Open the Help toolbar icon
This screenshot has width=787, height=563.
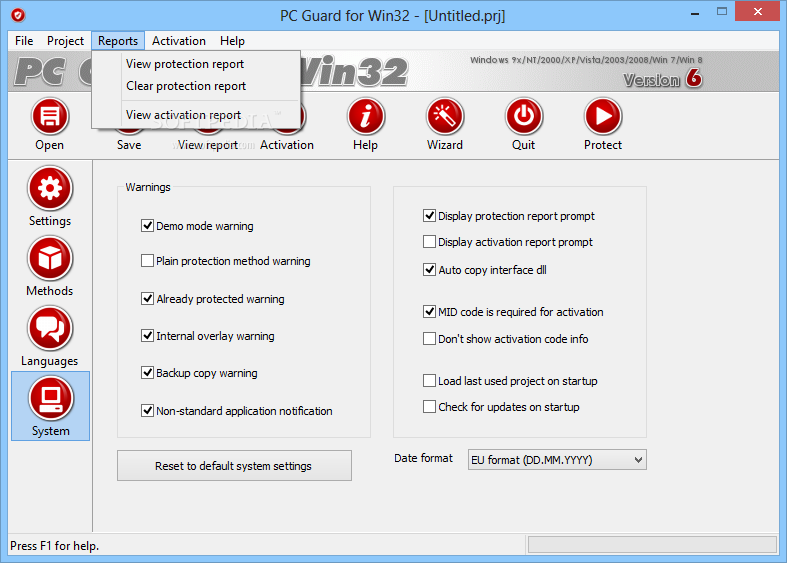pyautogui.click(x=365, y=116)
